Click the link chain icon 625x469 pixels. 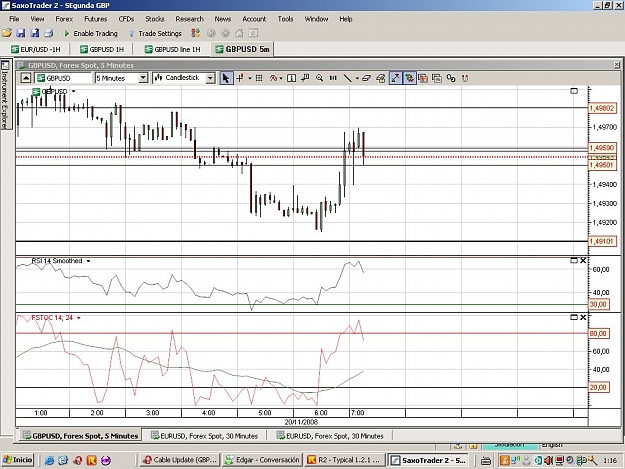pyautogui.click(x=451, y=78)
